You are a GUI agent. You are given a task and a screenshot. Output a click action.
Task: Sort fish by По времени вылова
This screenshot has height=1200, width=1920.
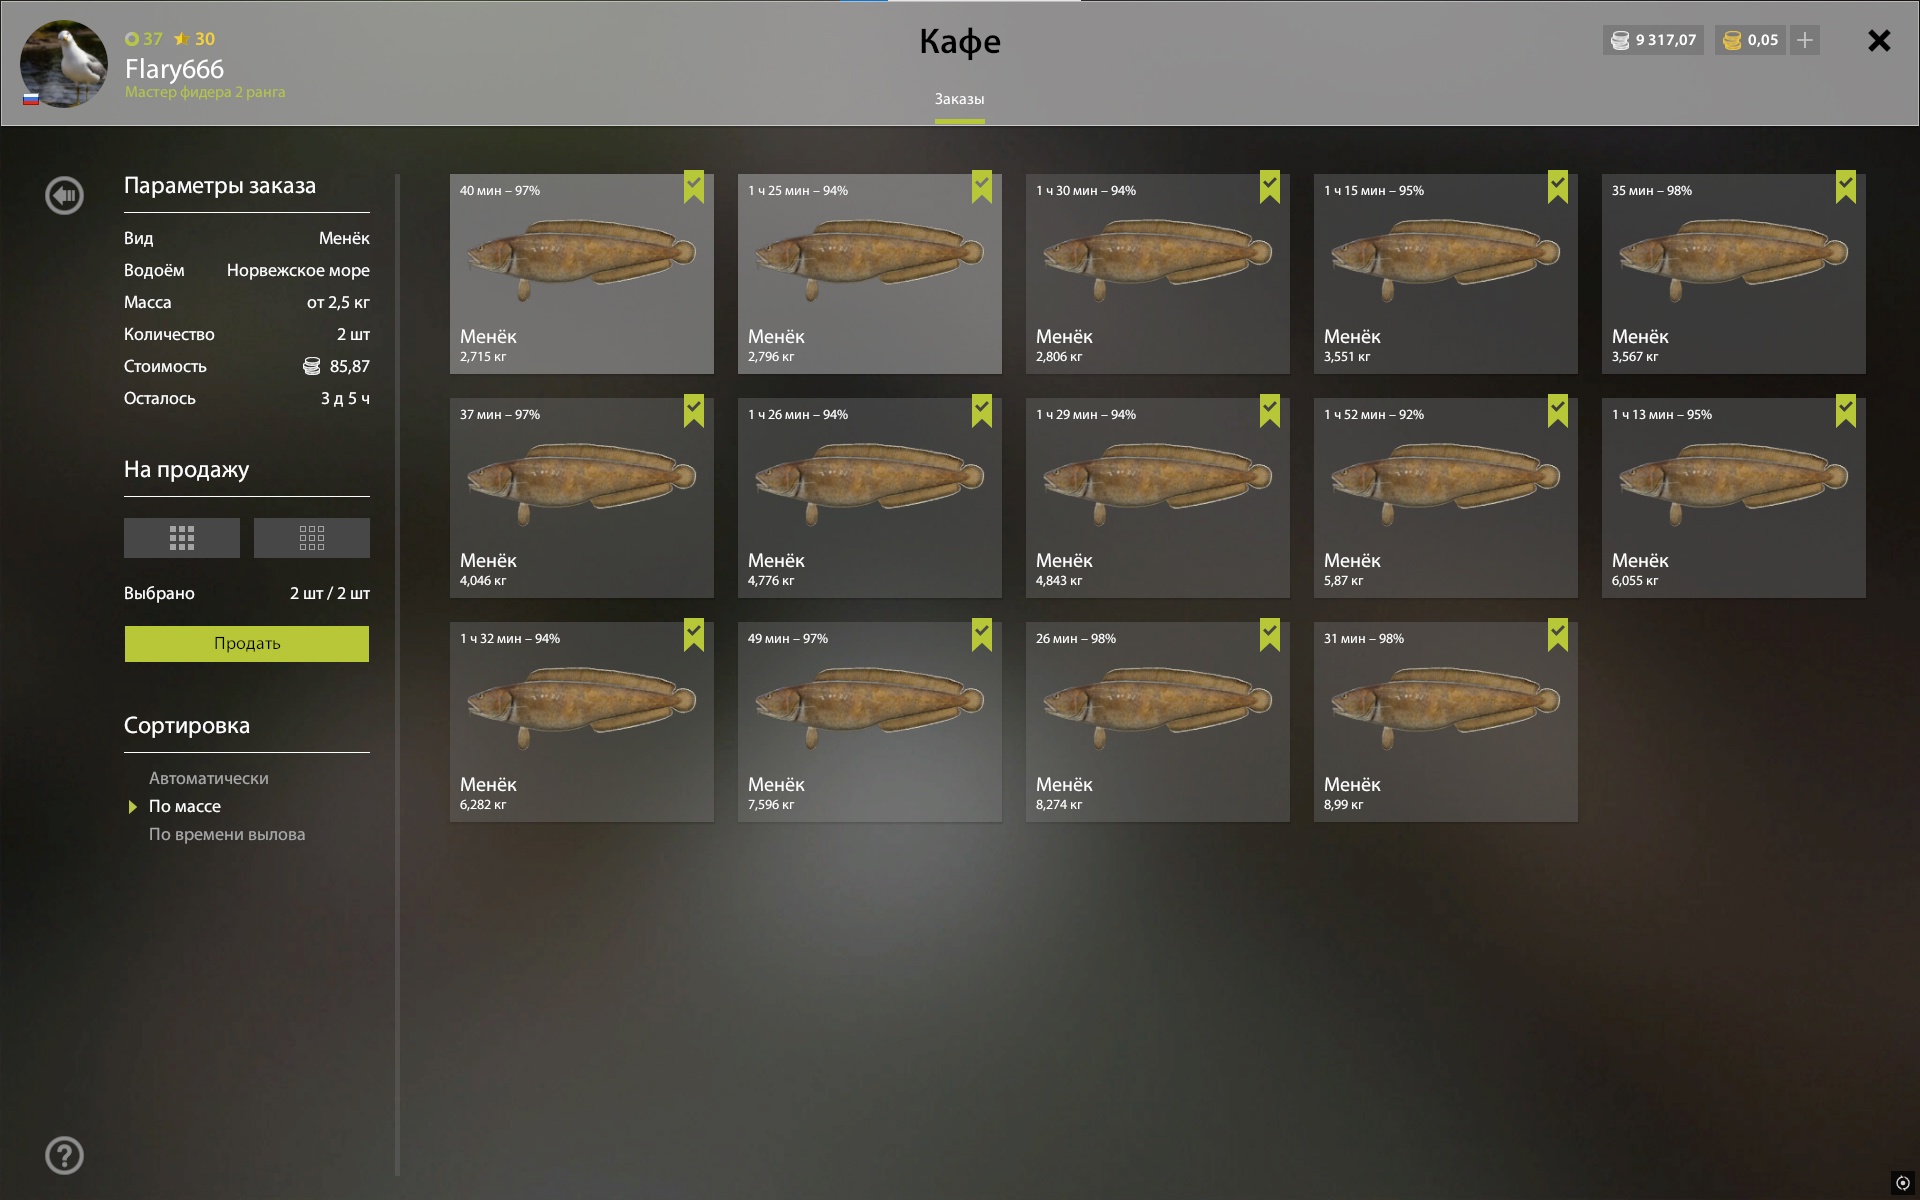pyautogui.click(x=227, y=834)
